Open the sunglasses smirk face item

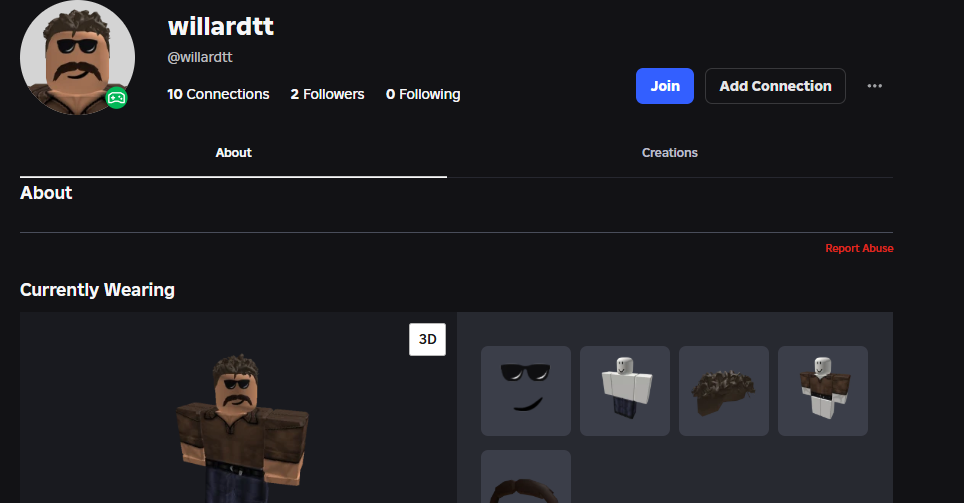(526, 391)
